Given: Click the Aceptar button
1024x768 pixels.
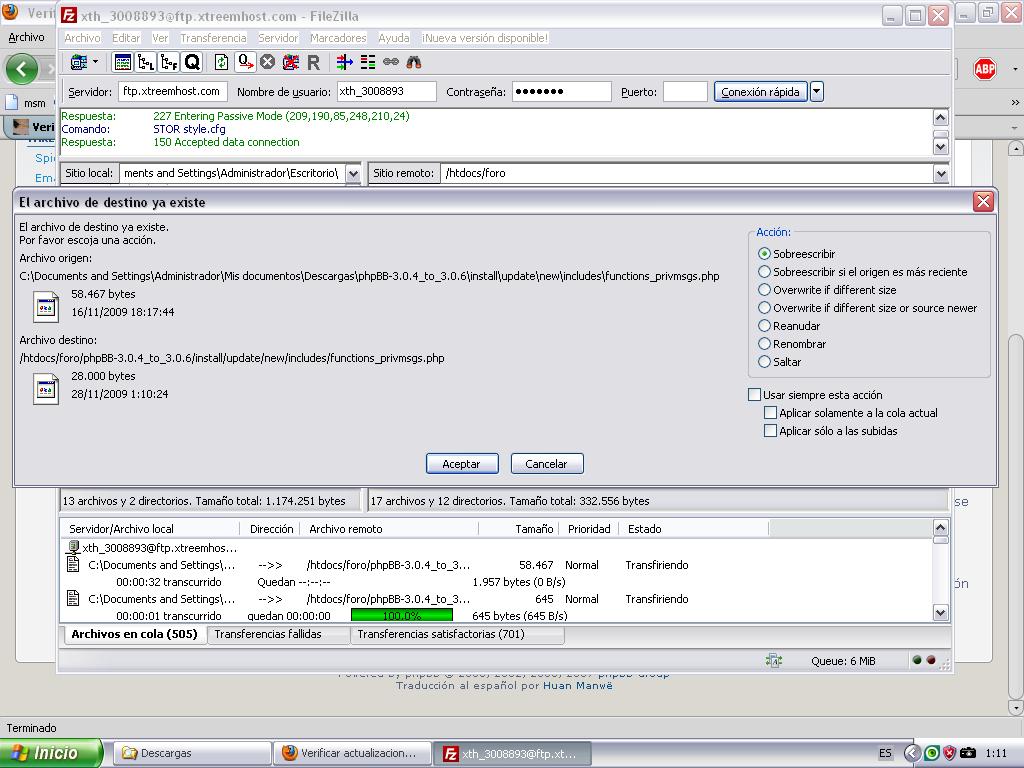Looking at the screenshot, I should pos(462,464).
